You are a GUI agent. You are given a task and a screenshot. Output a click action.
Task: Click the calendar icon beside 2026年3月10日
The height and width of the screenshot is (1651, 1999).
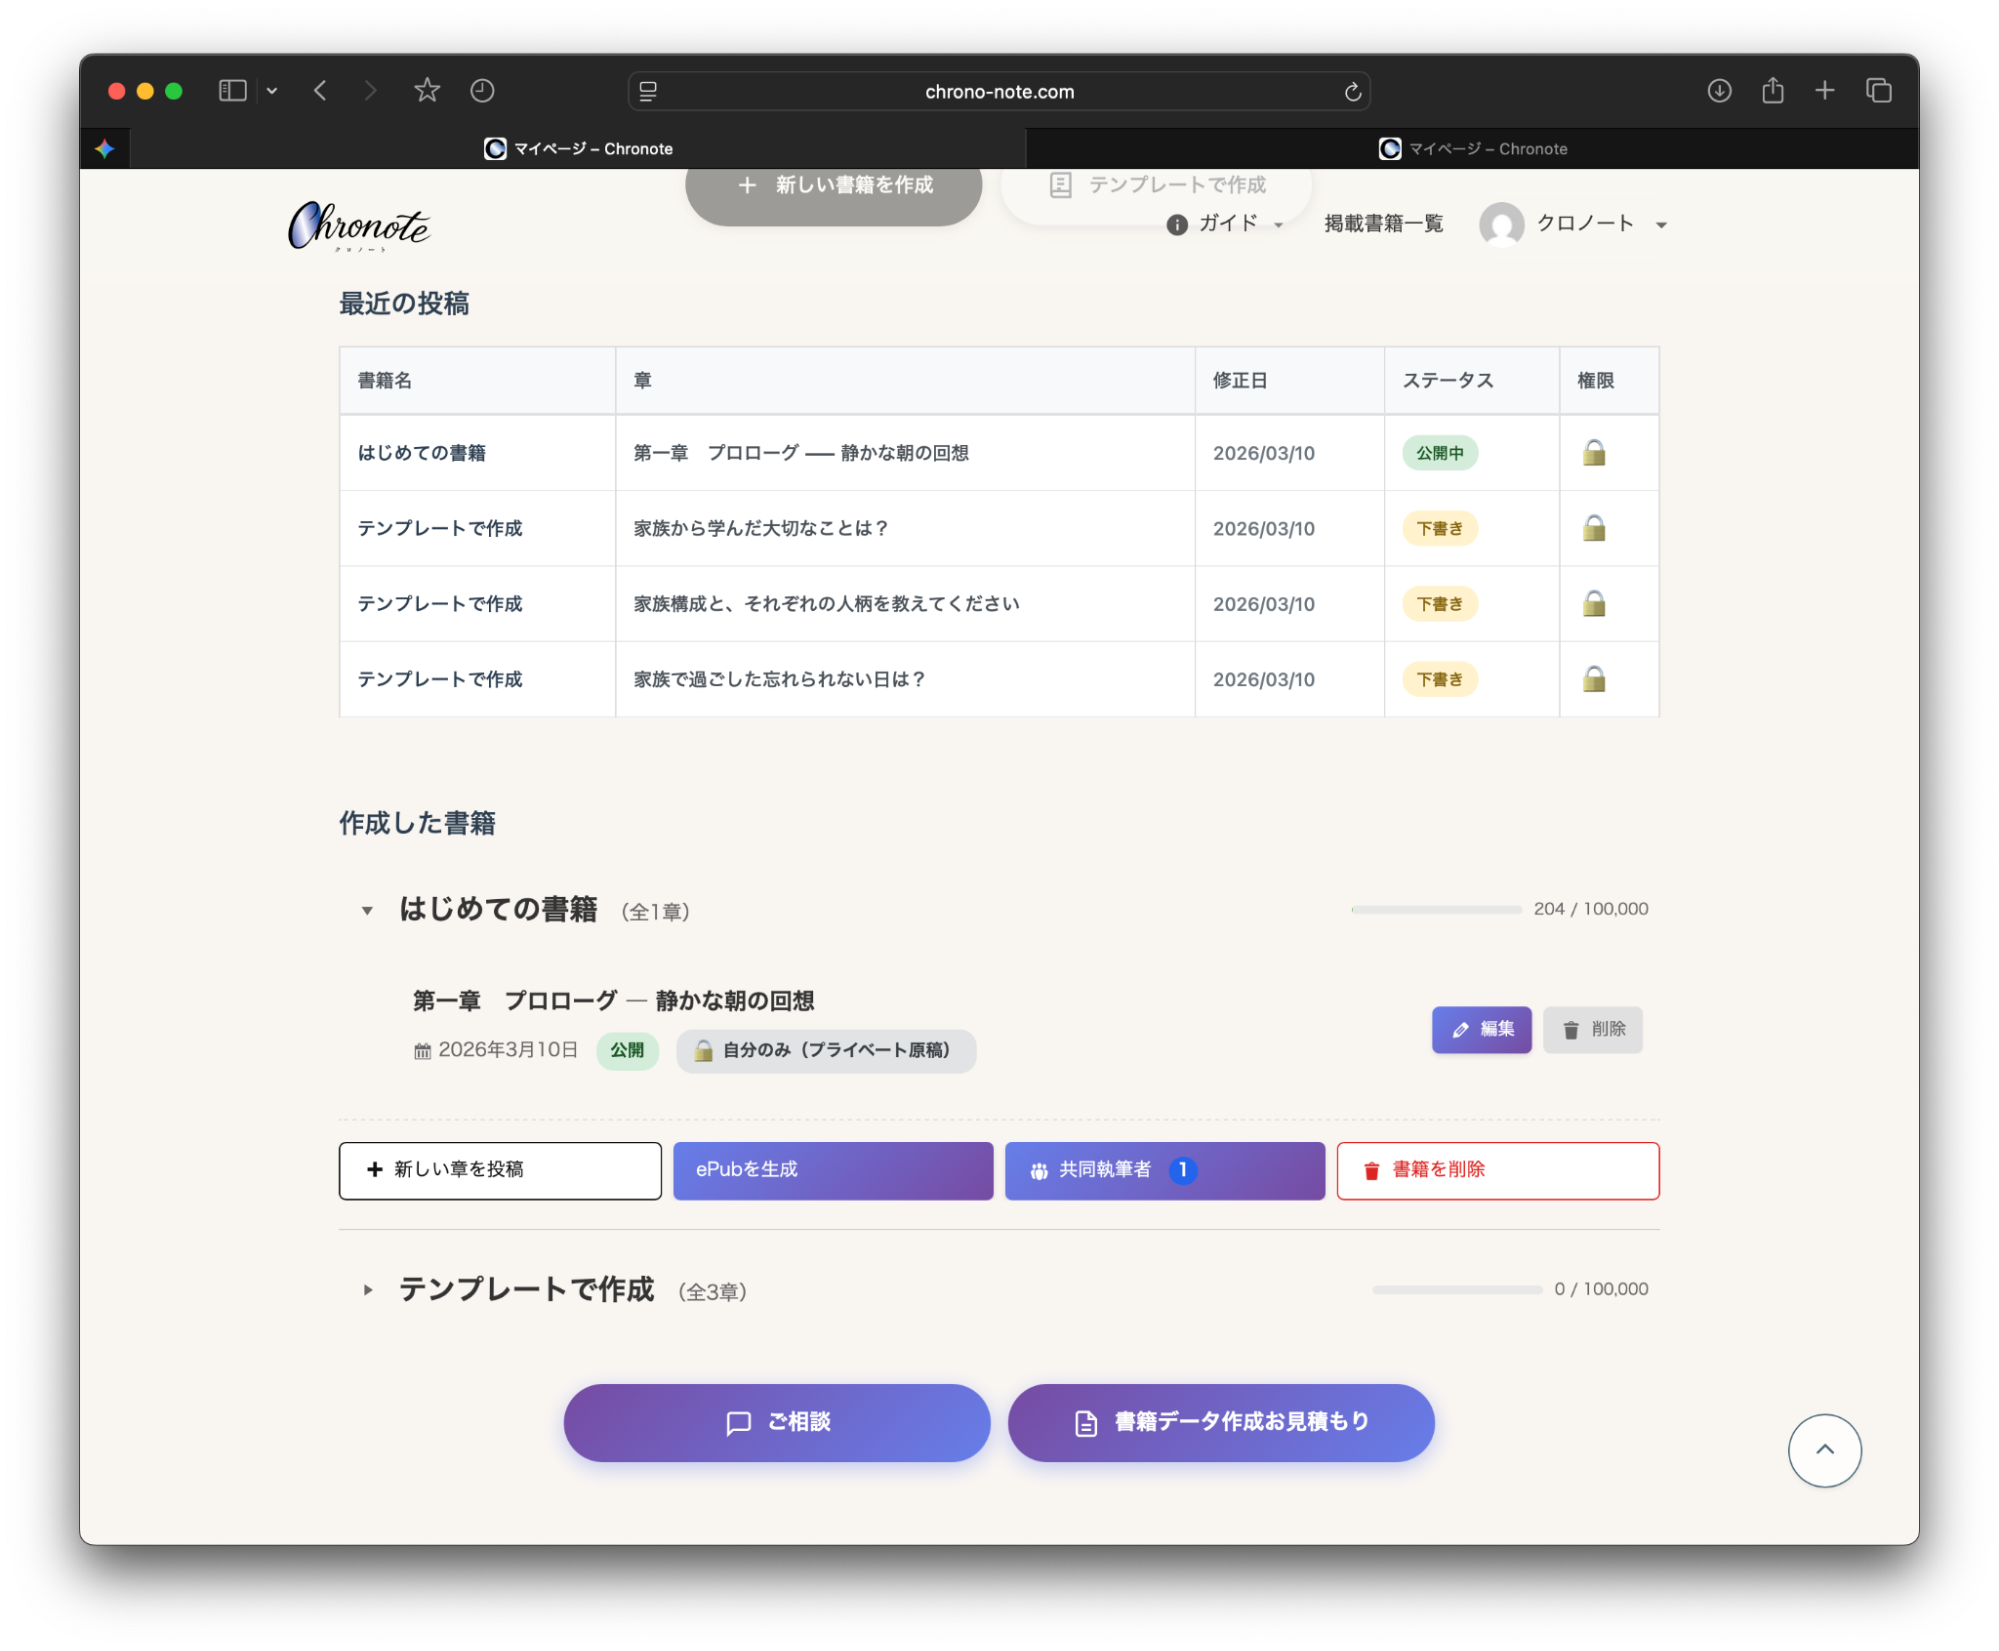pos(421,1050)
